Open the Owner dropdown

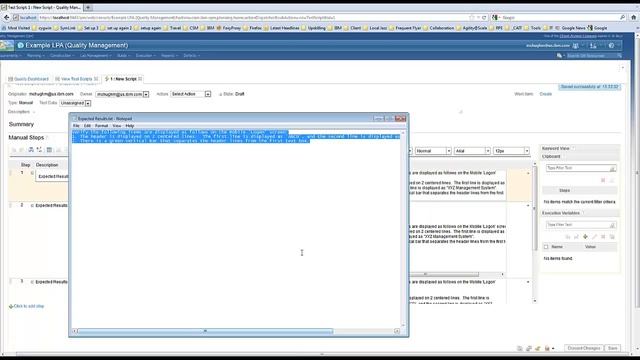tap(146, 94)
